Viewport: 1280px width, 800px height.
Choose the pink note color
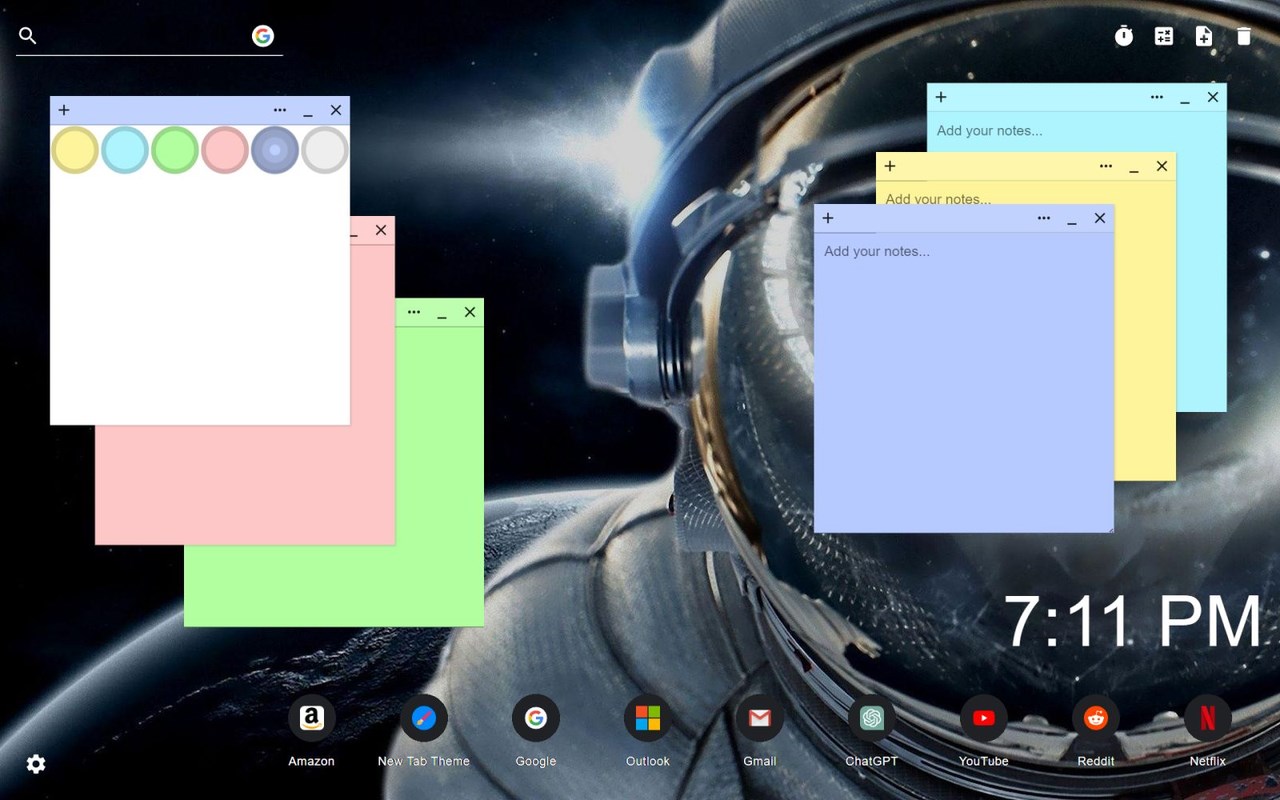[225, 150]
